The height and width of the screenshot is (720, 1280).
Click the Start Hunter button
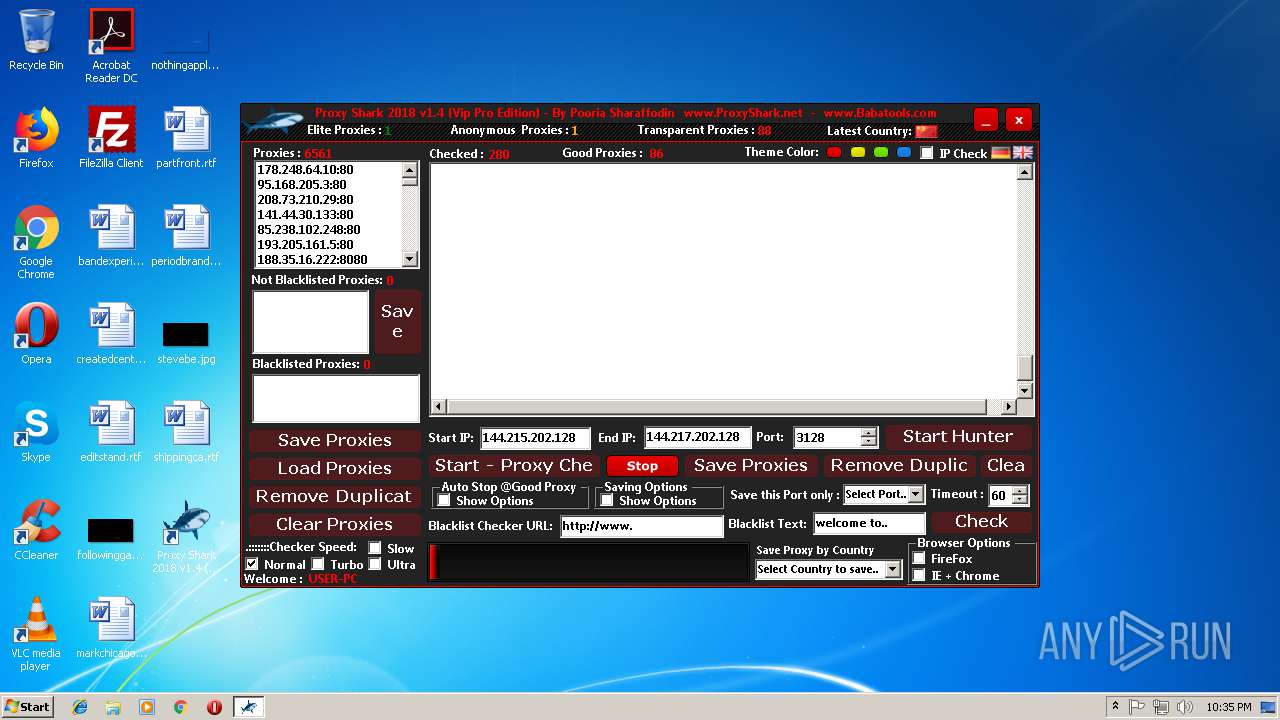click(x=958, y=436)
